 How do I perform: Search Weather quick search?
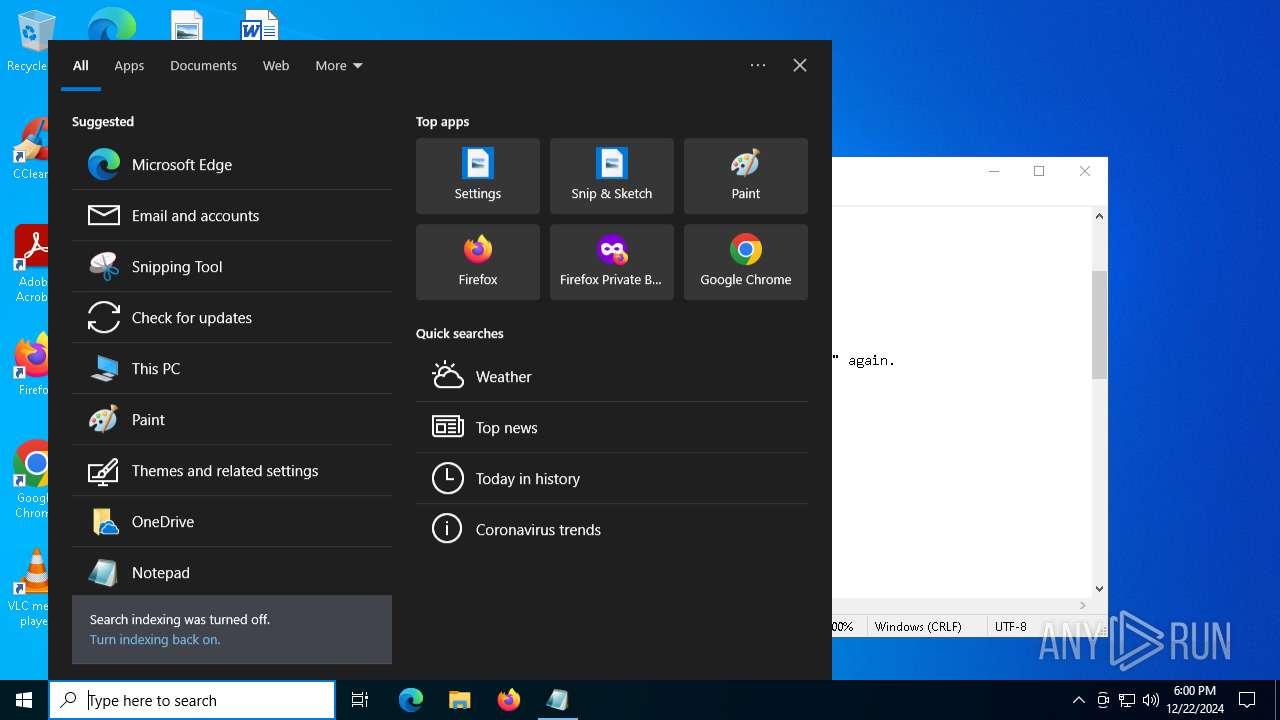(612, 376)
